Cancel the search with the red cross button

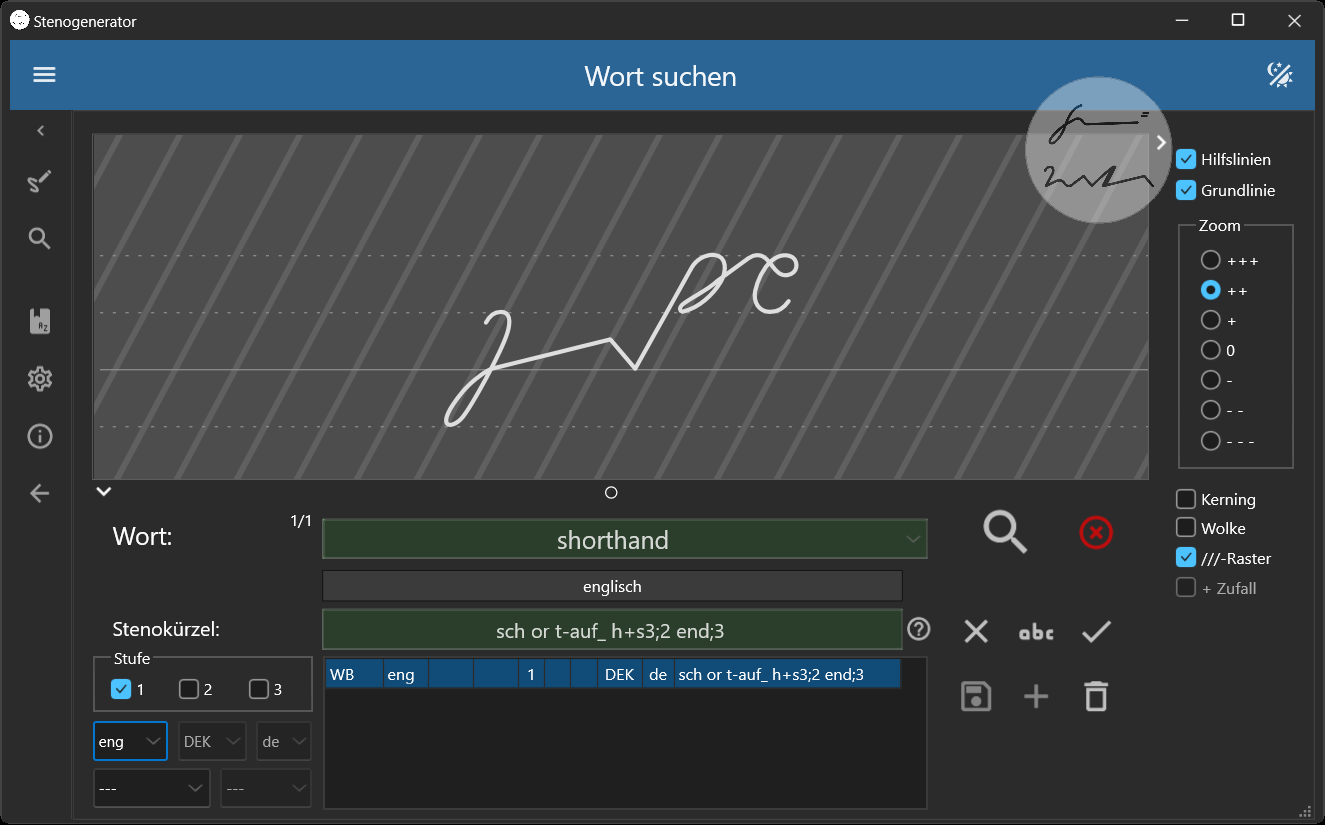click(x=1095, y=532)
